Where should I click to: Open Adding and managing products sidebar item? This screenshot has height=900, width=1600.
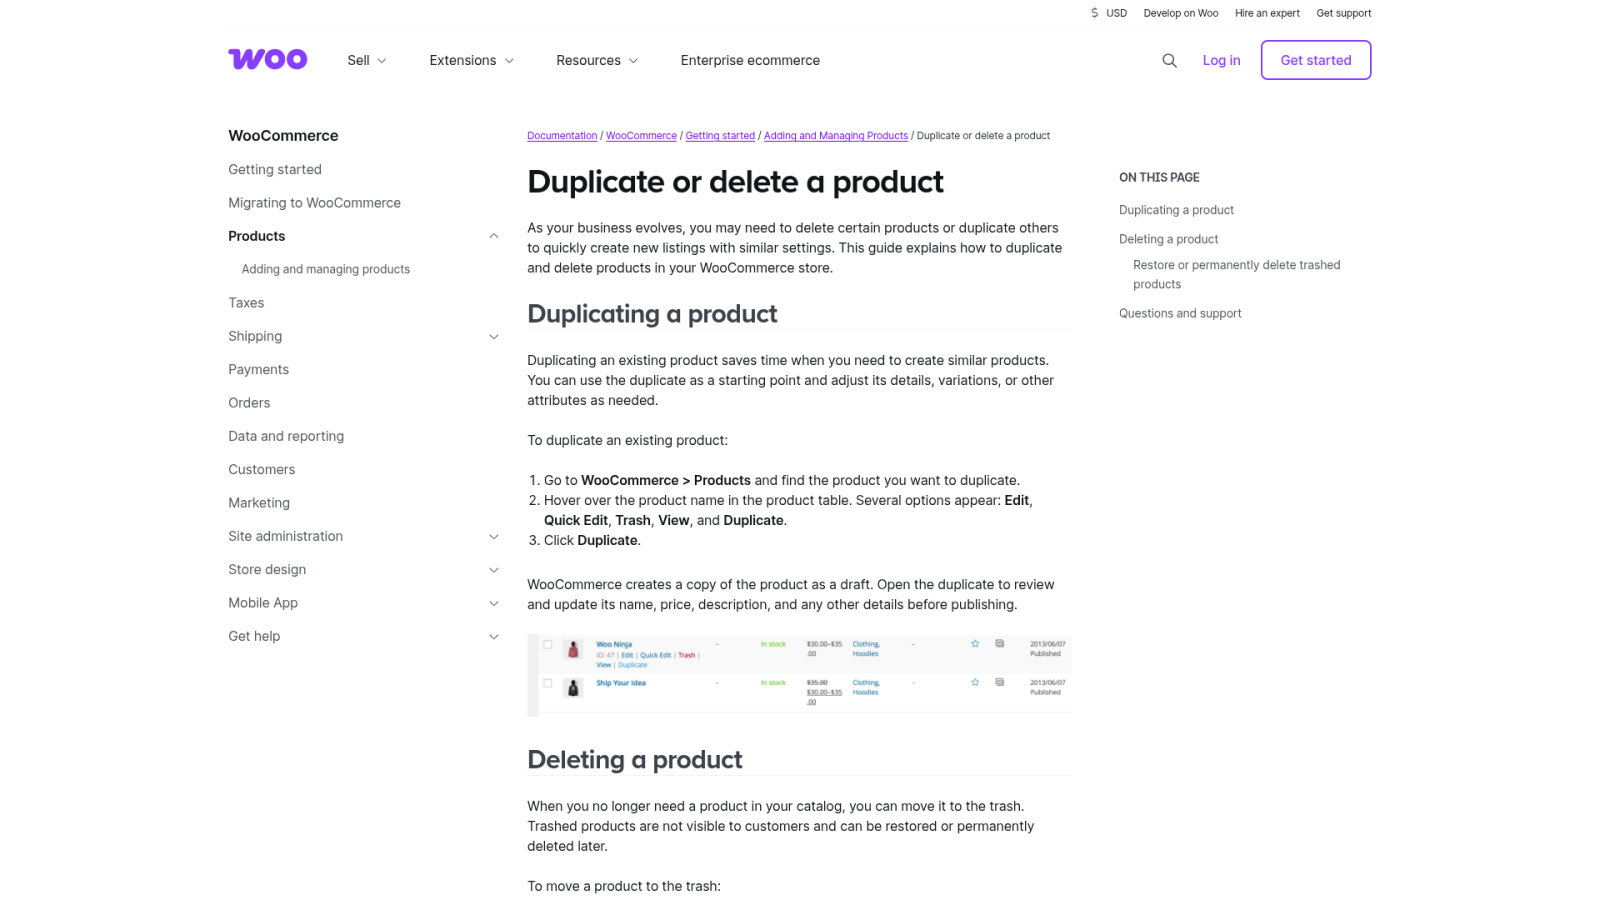click(326, 269)
